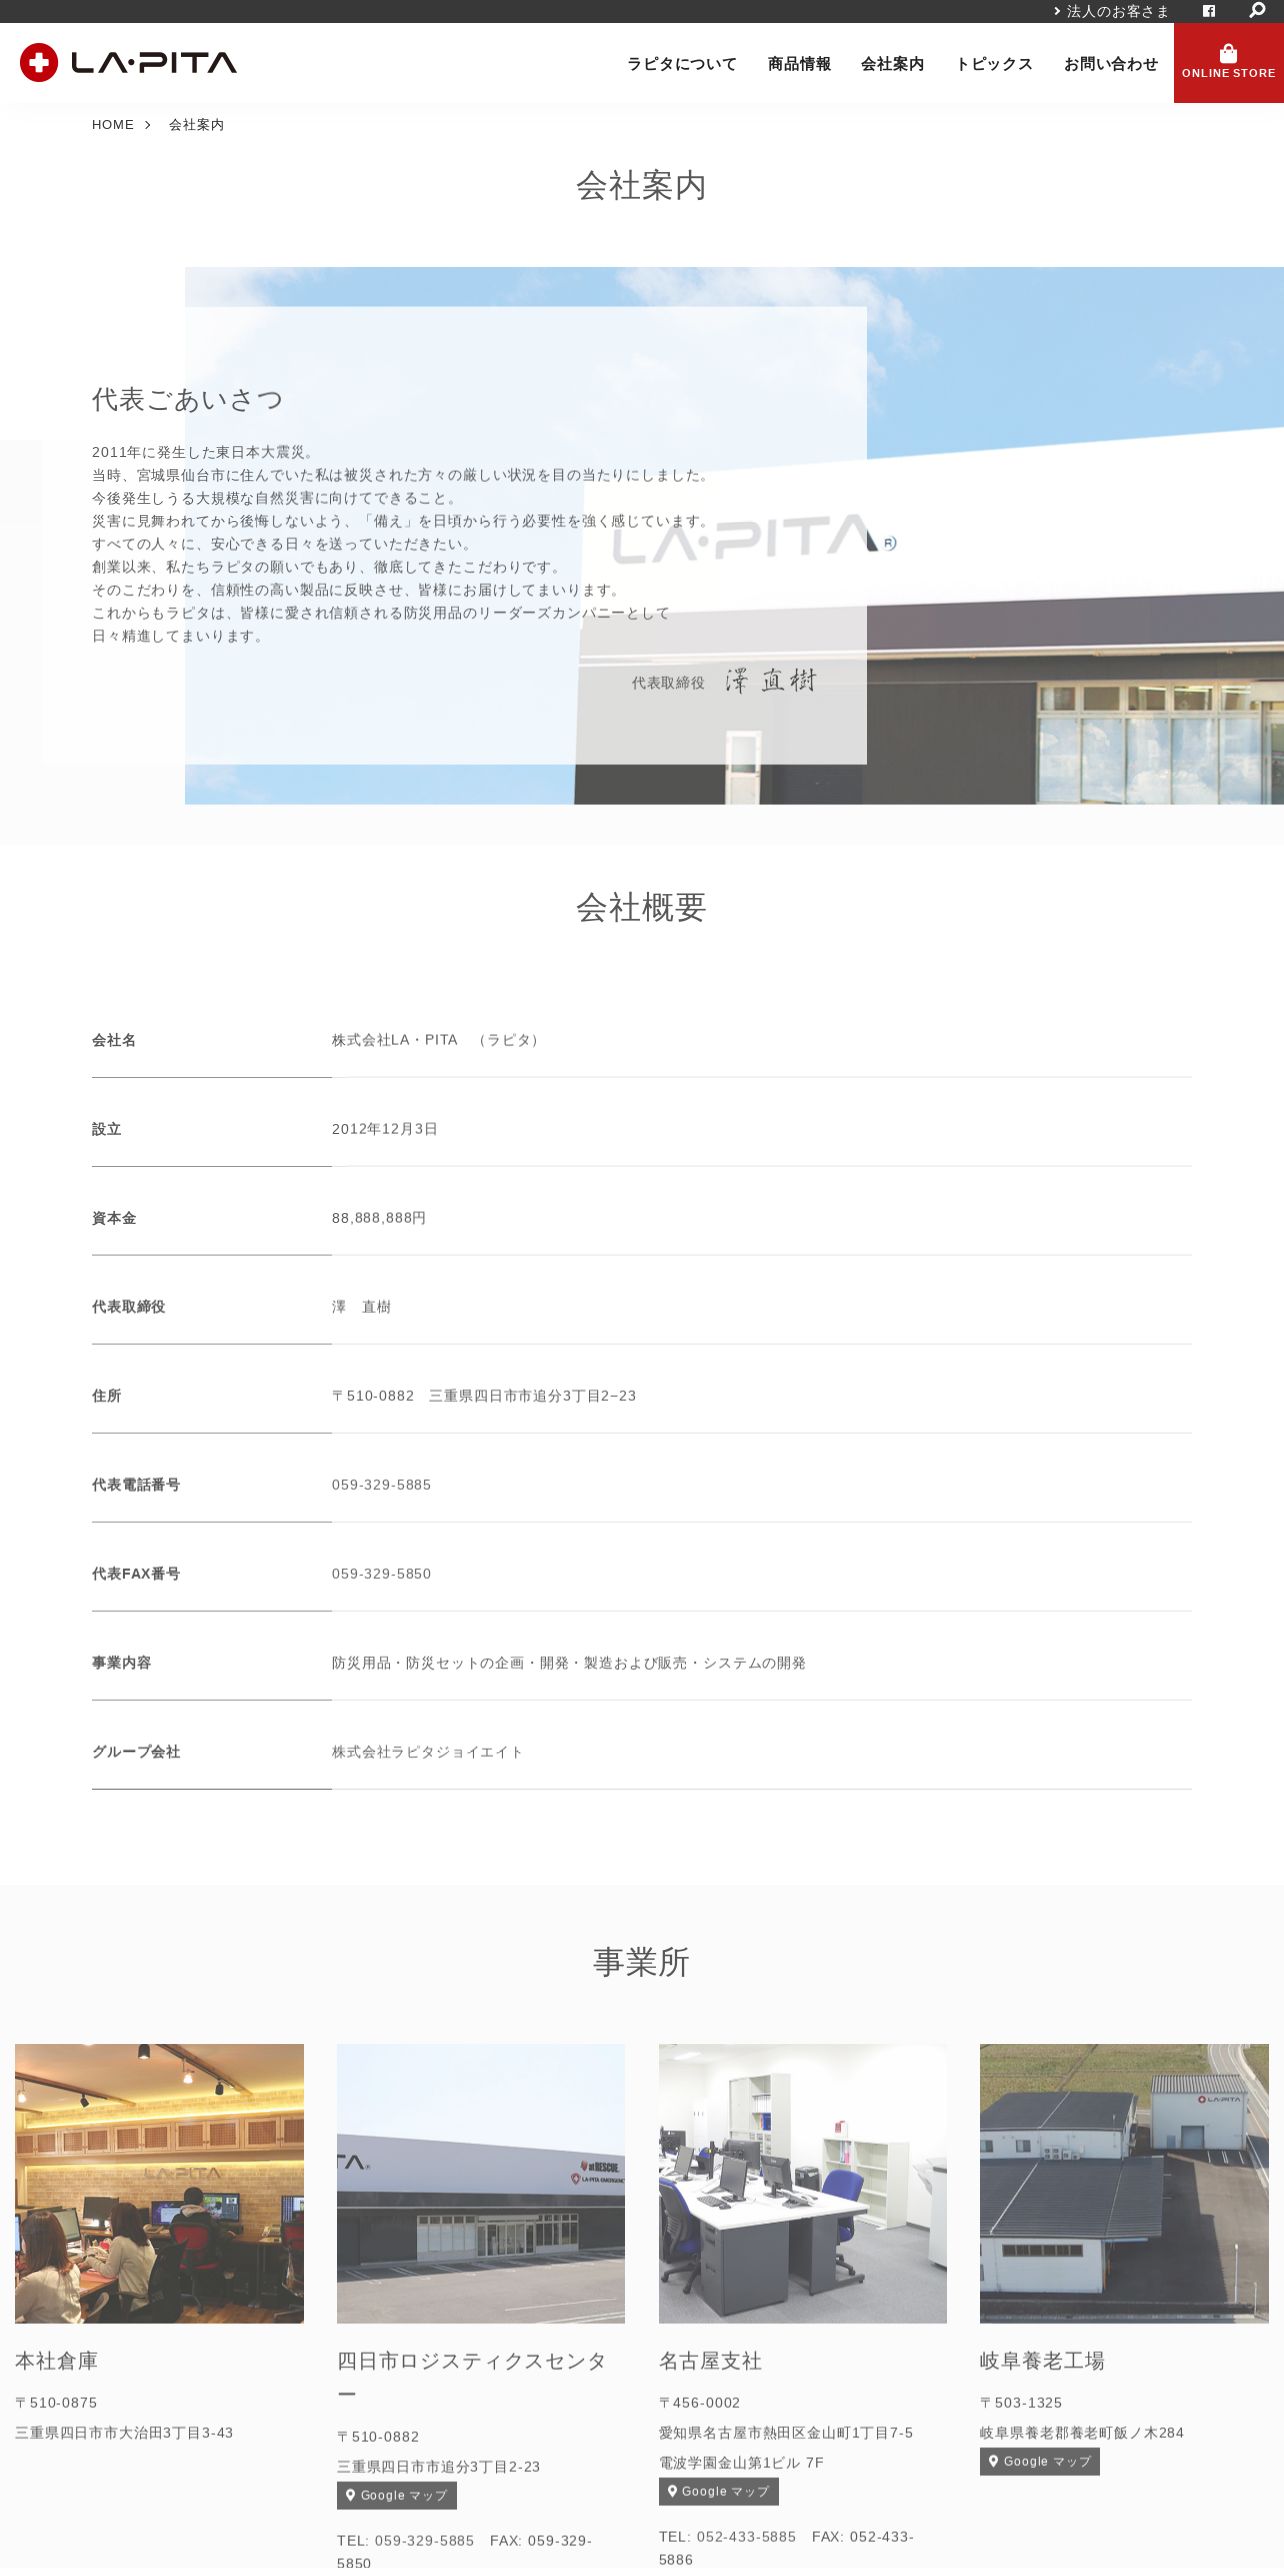Viewport: 1284px width, 2568px height.
Task: Click the shopping bag icon for the online store
Action: 1228,54
